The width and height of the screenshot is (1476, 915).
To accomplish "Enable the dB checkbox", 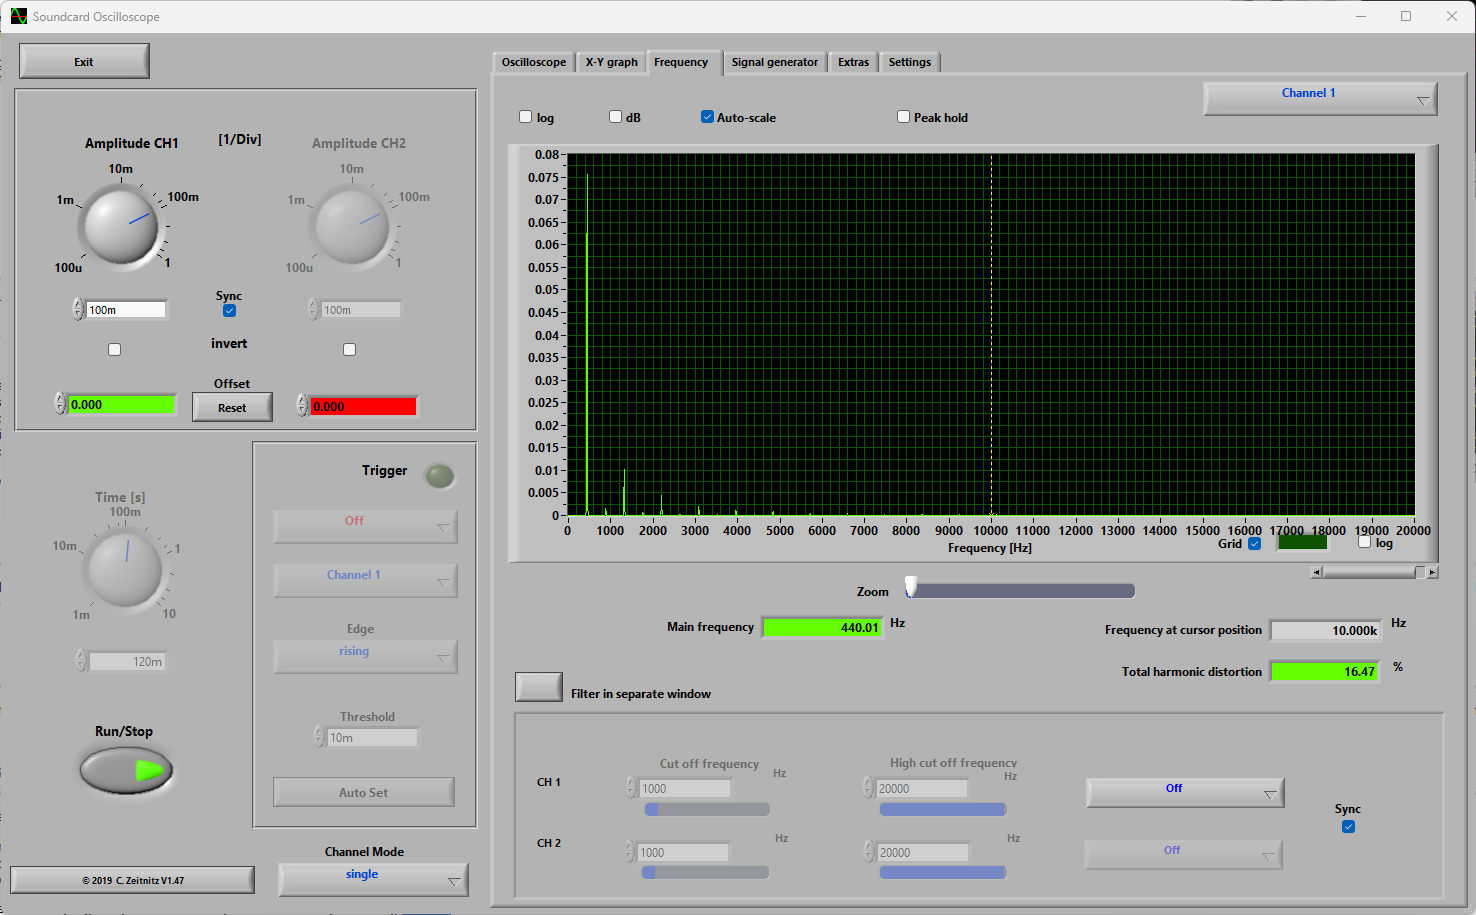I will click(x=616, y=117).
